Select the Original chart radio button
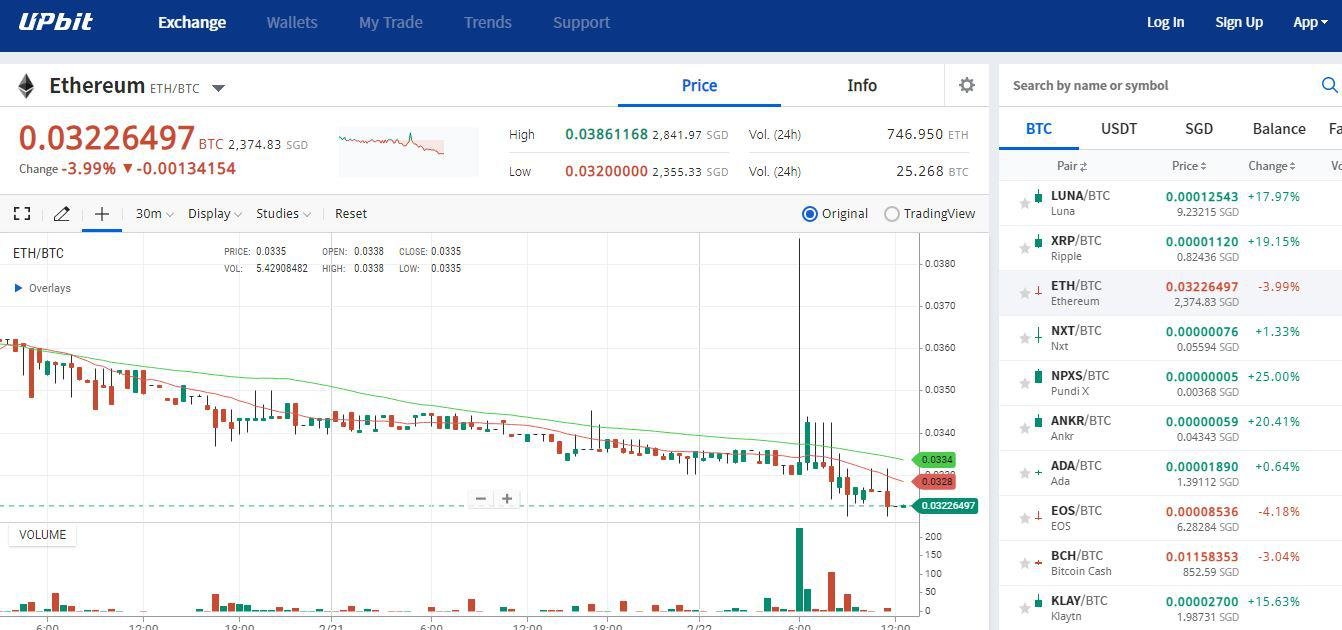The width and height of the screenshot is (1342, 630). (809, 213)
